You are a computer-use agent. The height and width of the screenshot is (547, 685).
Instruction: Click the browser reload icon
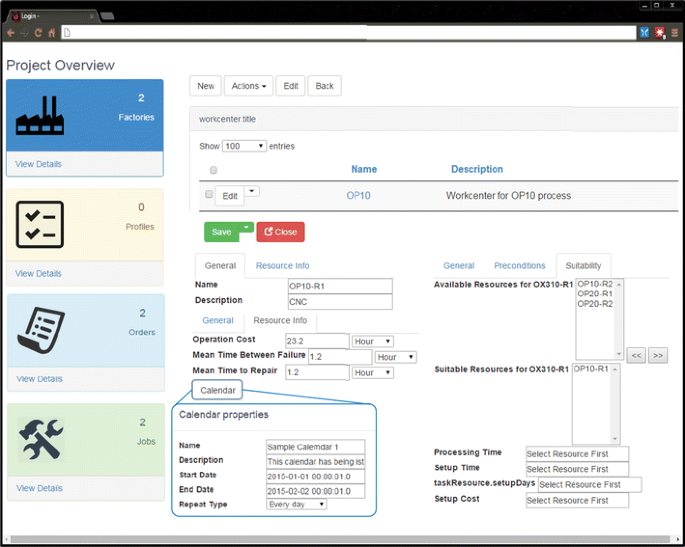tap(39, 32)
